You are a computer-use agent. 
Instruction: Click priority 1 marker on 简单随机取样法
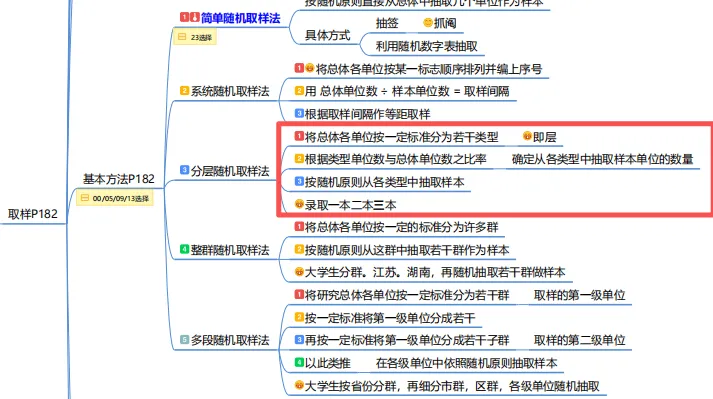(184, 17)
